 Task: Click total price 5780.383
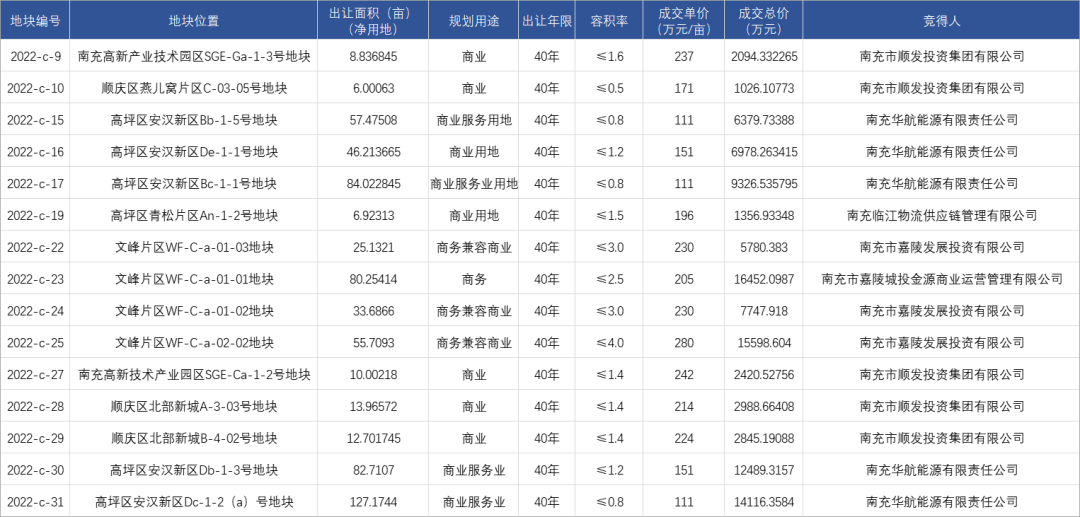click(763, 248)
